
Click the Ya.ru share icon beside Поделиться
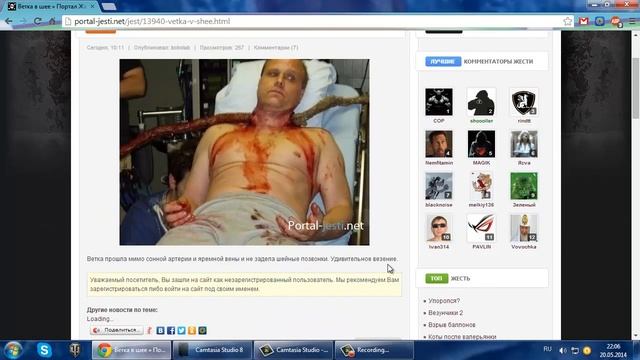pyautogui.click(x=149, y=330)
